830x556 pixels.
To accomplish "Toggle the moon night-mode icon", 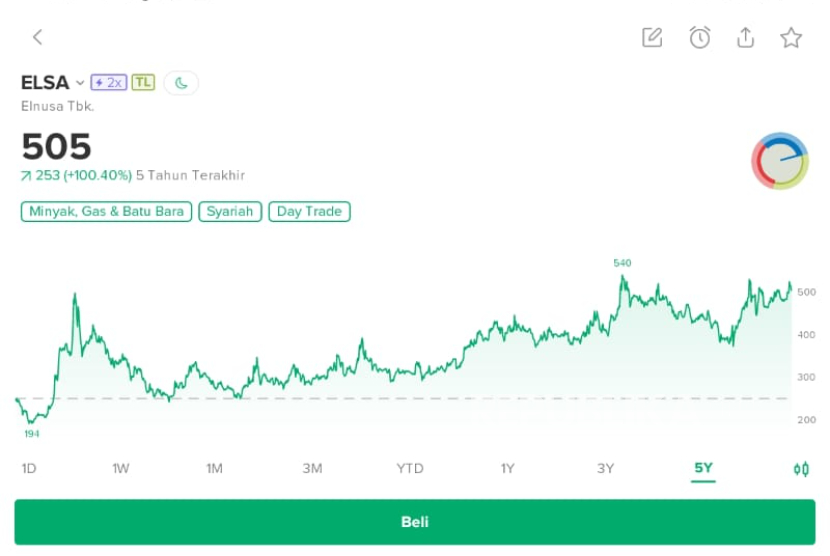I will point(181,83).
